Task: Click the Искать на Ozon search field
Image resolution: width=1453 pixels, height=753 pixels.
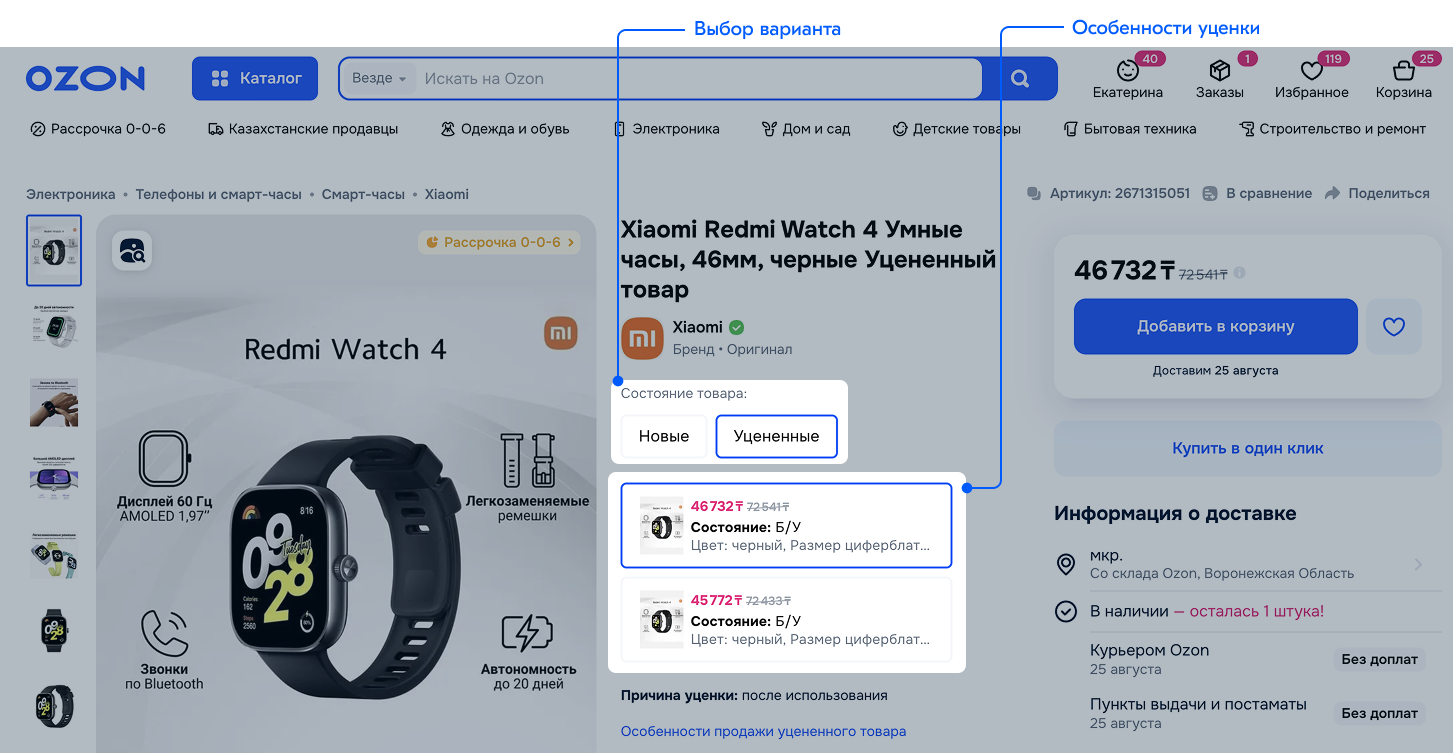Action: click(698, 78)
